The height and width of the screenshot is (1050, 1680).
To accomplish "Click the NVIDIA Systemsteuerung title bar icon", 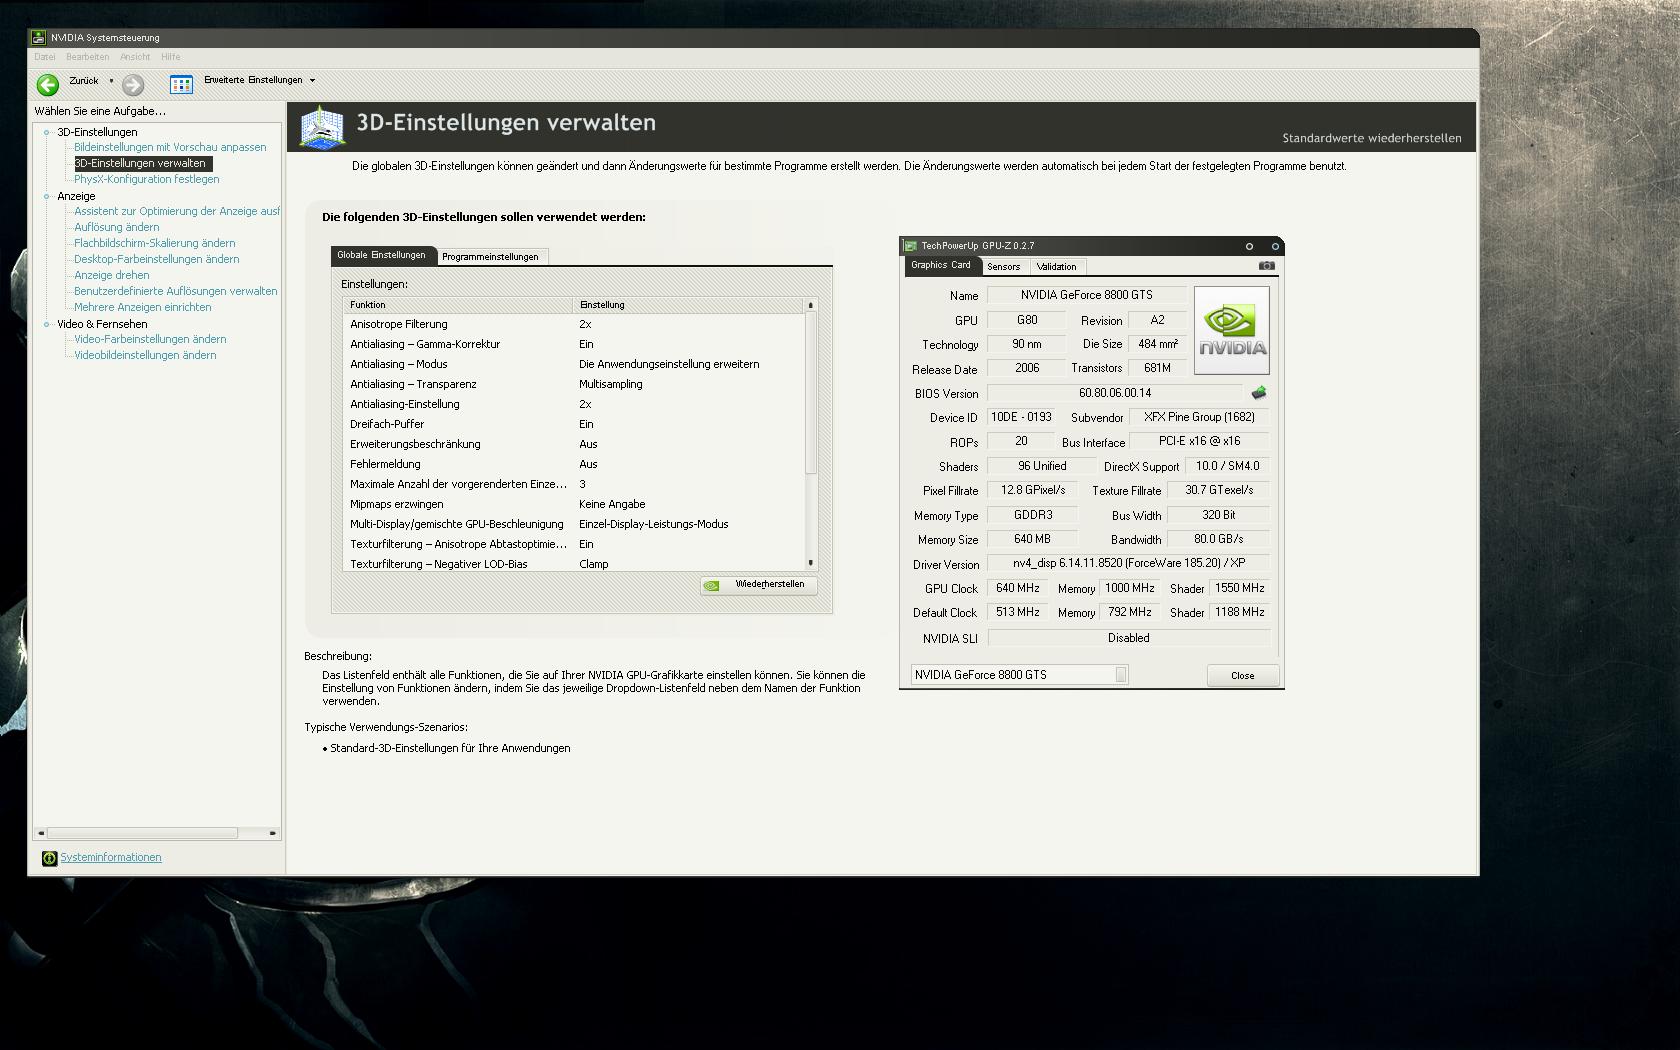I will click(39, 38).
